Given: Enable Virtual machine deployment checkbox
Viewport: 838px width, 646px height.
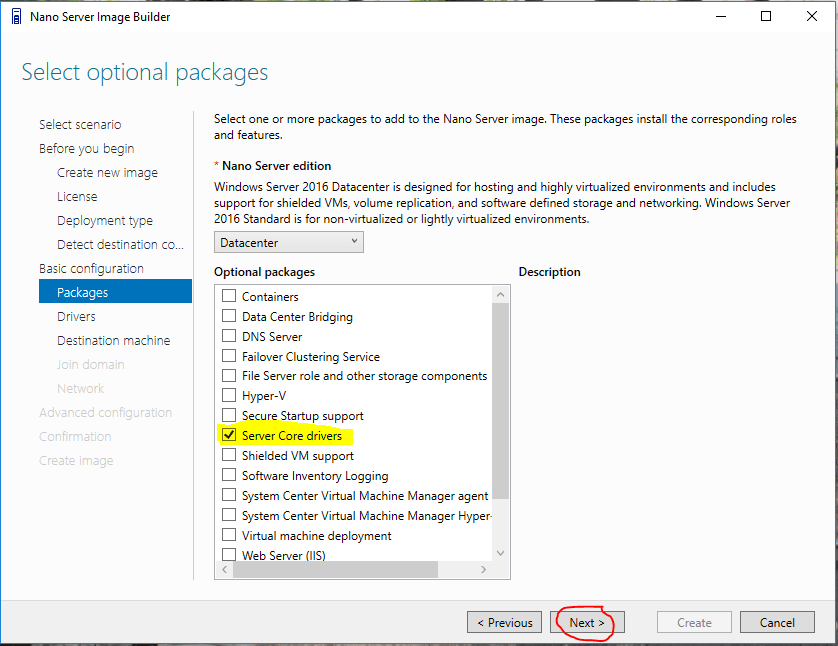Looking at the screenshot, I should click(x=229, y=535).
